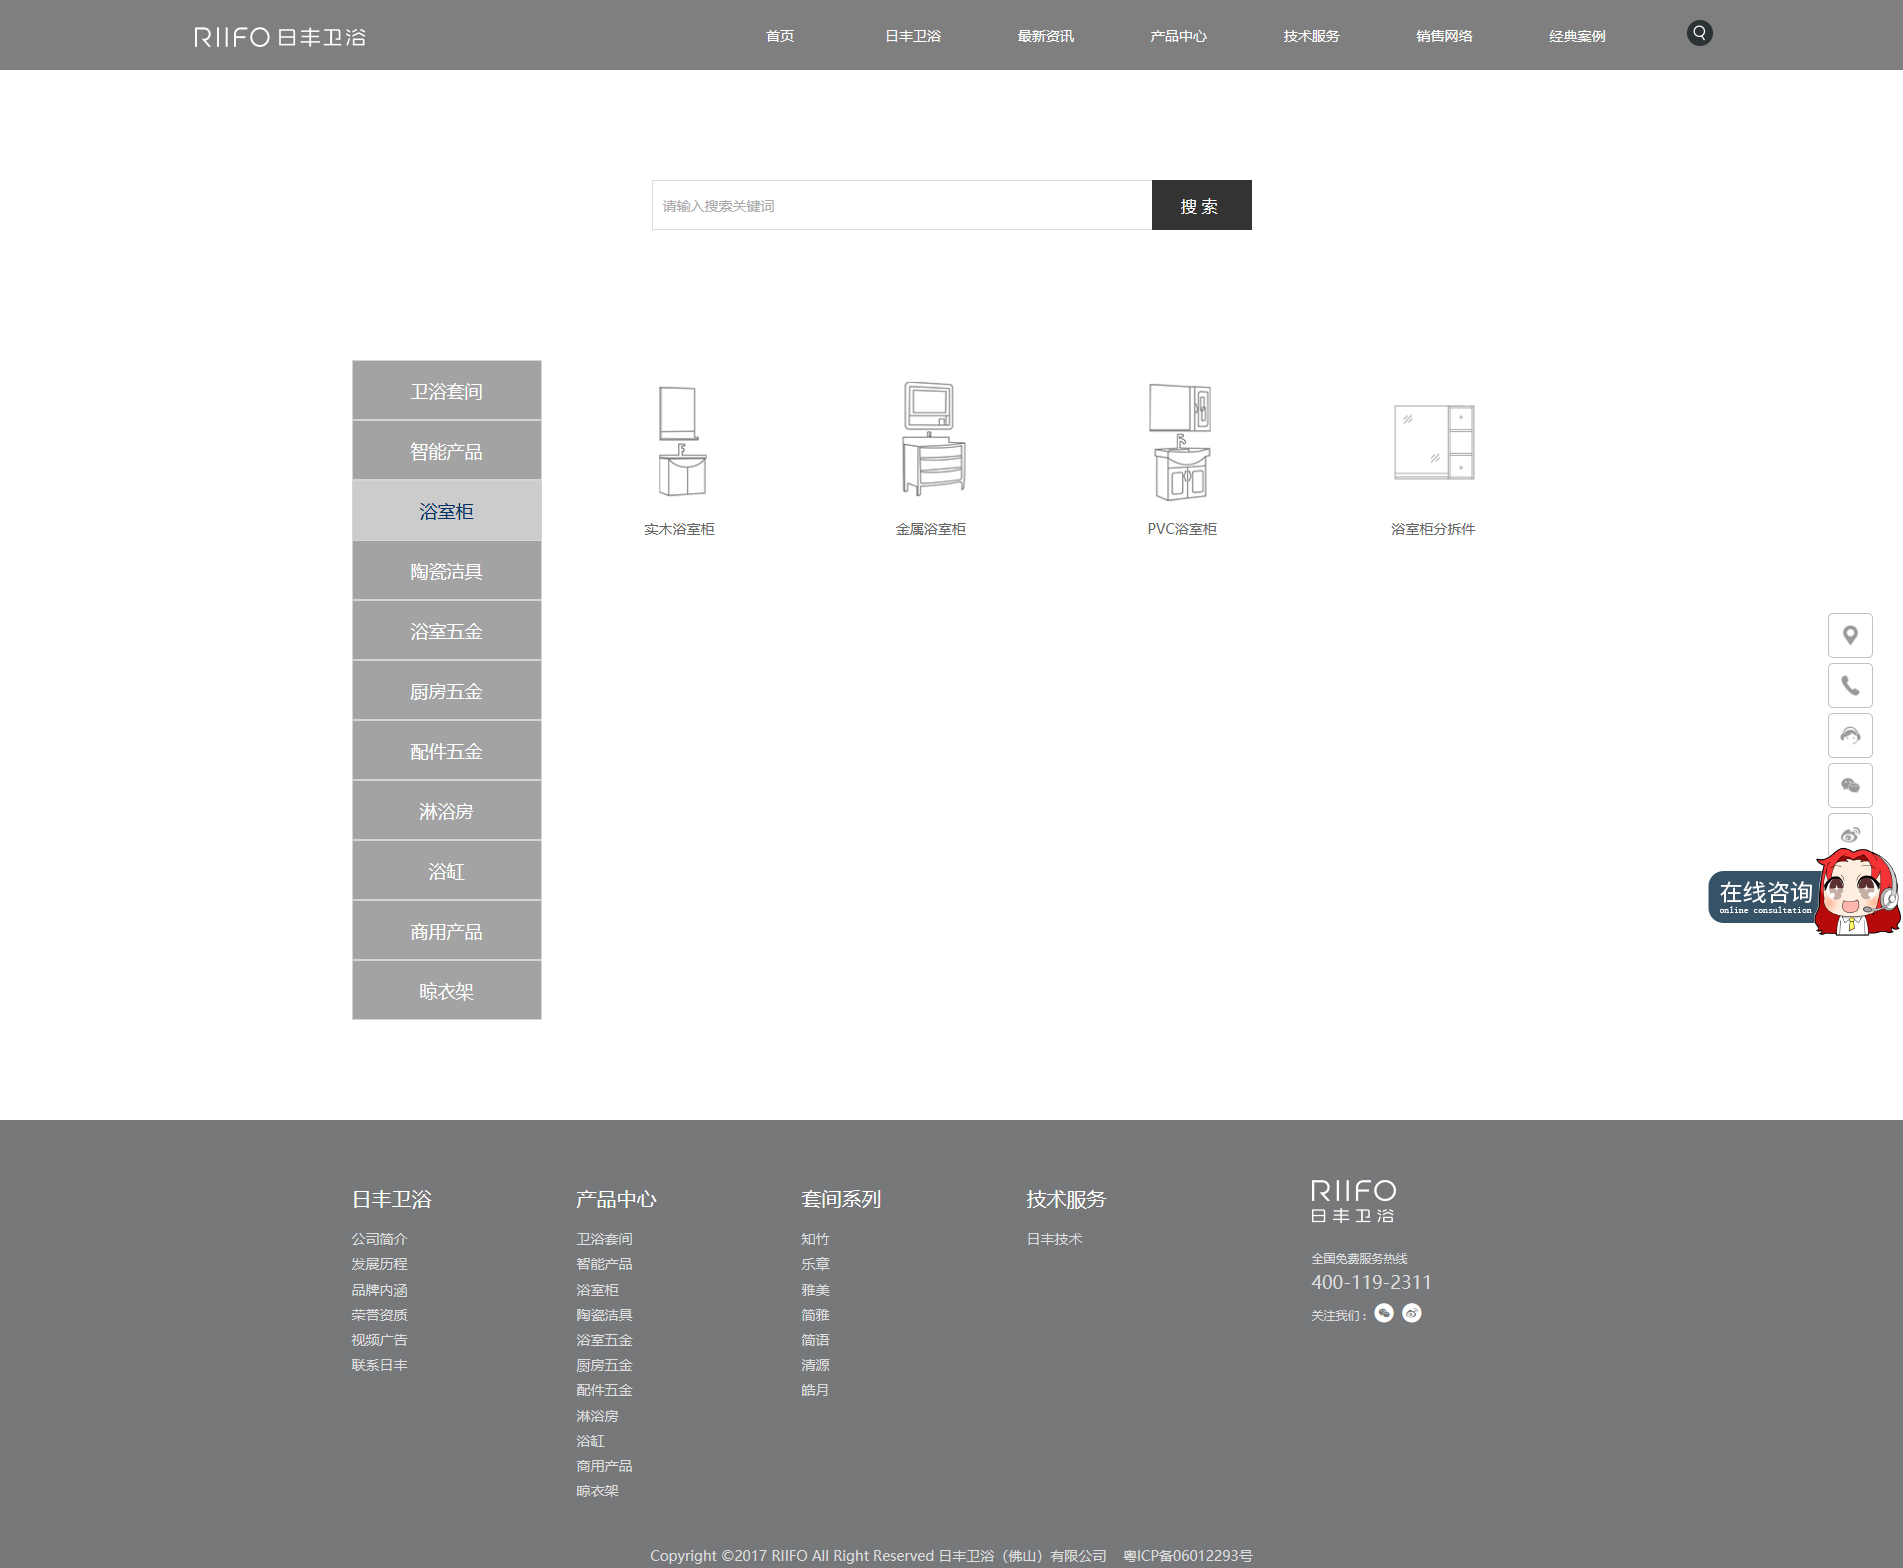Click the WeChat icon in floating sidebar
The image size is (1903, 1568).
[x=1850, y=786]
